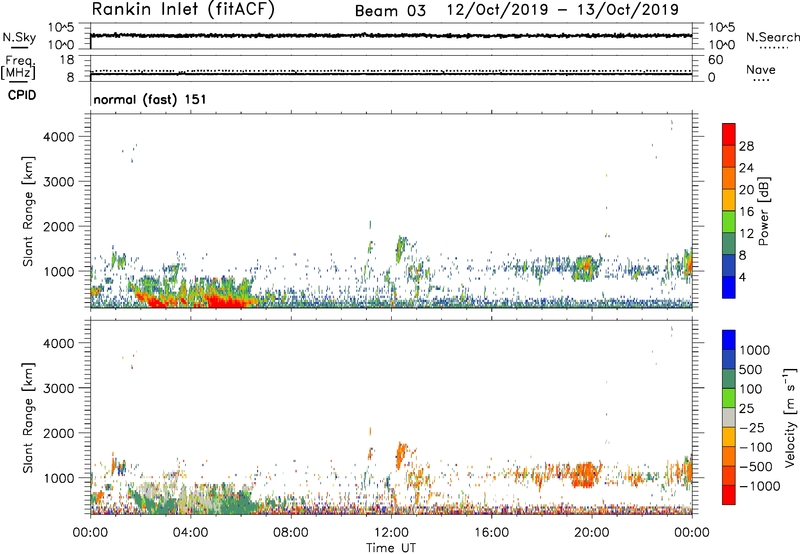Click the "N.Search" legend label

[x=773, y=37]
